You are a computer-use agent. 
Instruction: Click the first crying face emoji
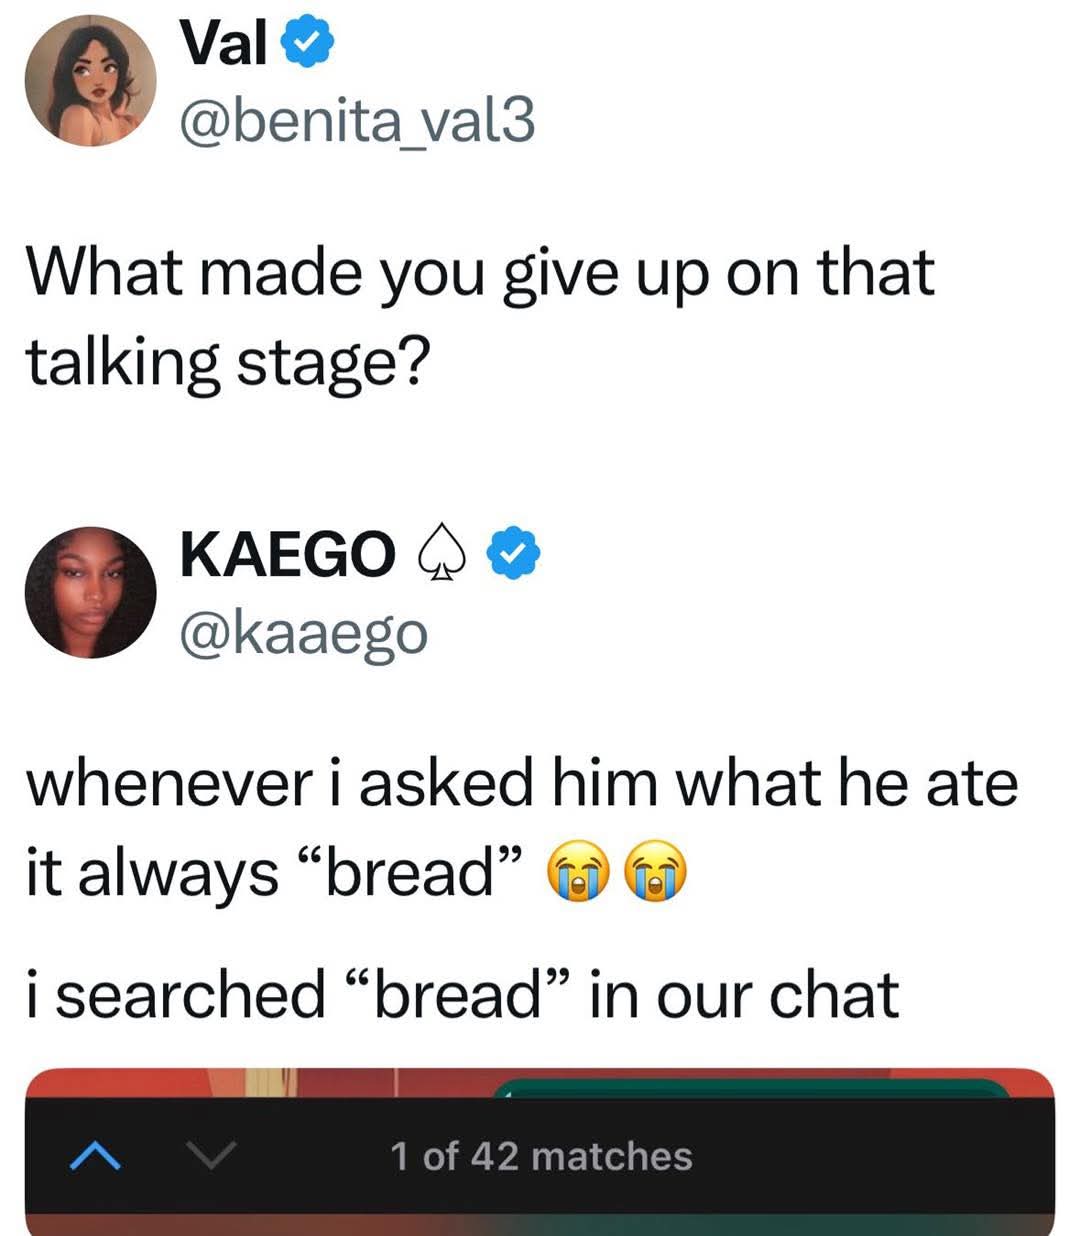[578, 871]
